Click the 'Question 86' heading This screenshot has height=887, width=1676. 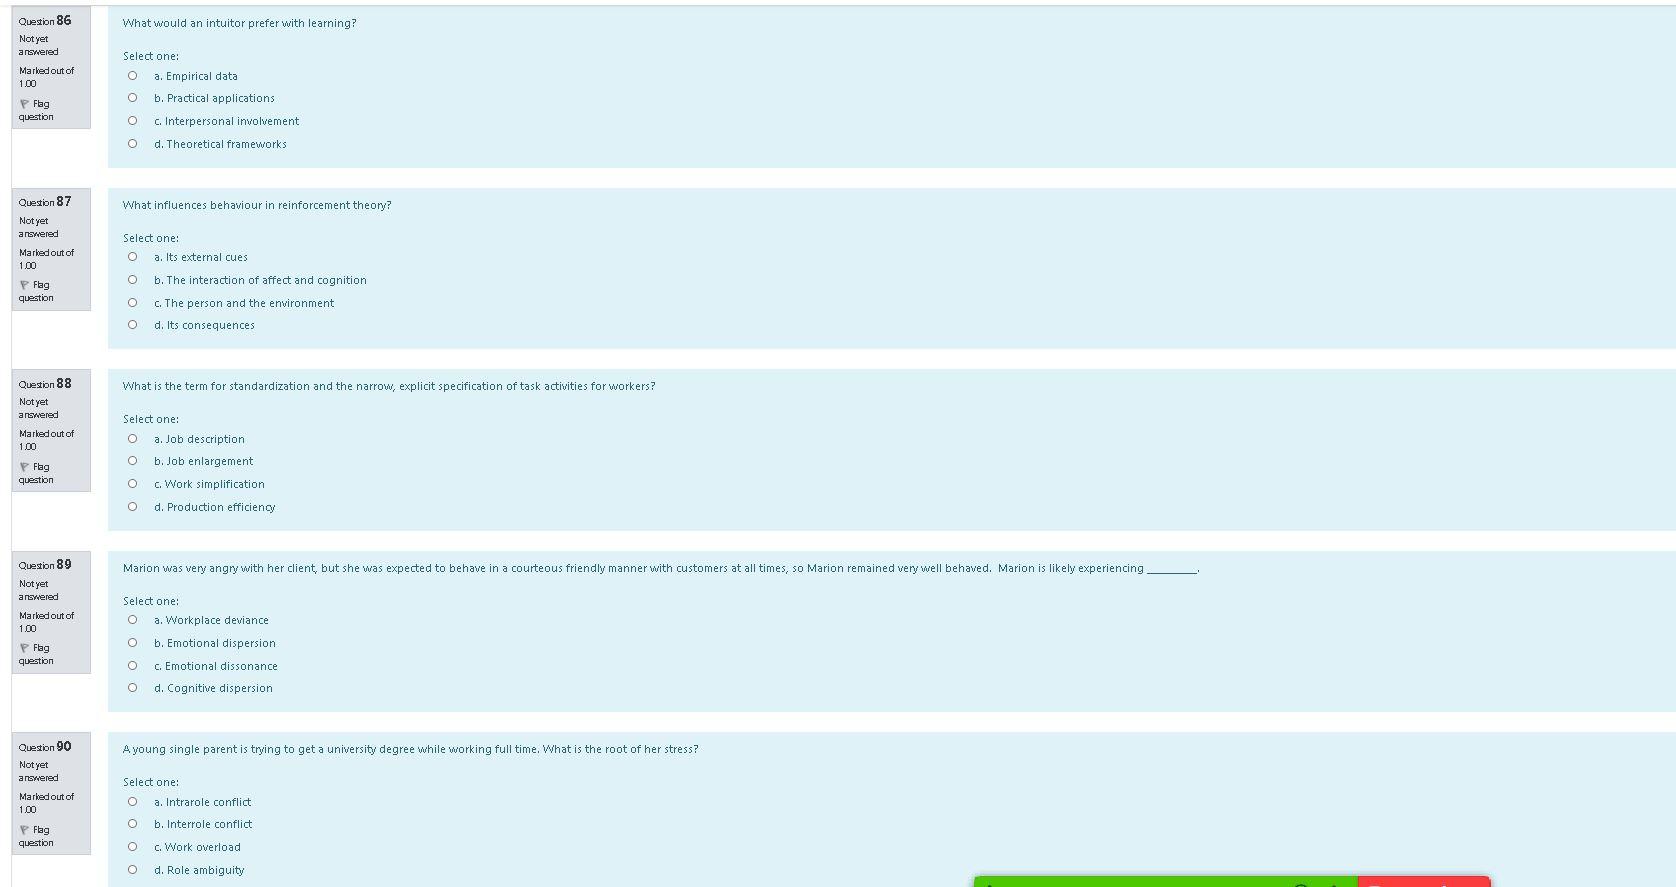coord(45,21)
